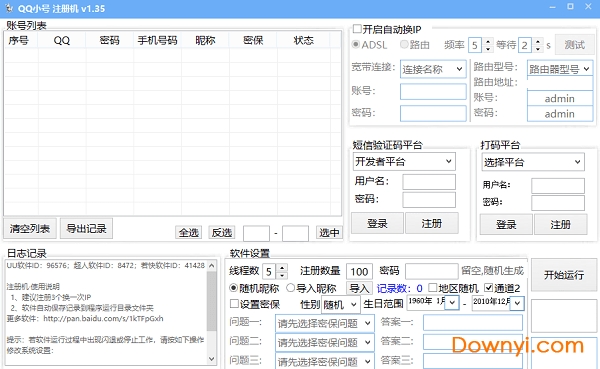Open the 宽带连接 连接名称 dropdown

[x=433, y=69]
